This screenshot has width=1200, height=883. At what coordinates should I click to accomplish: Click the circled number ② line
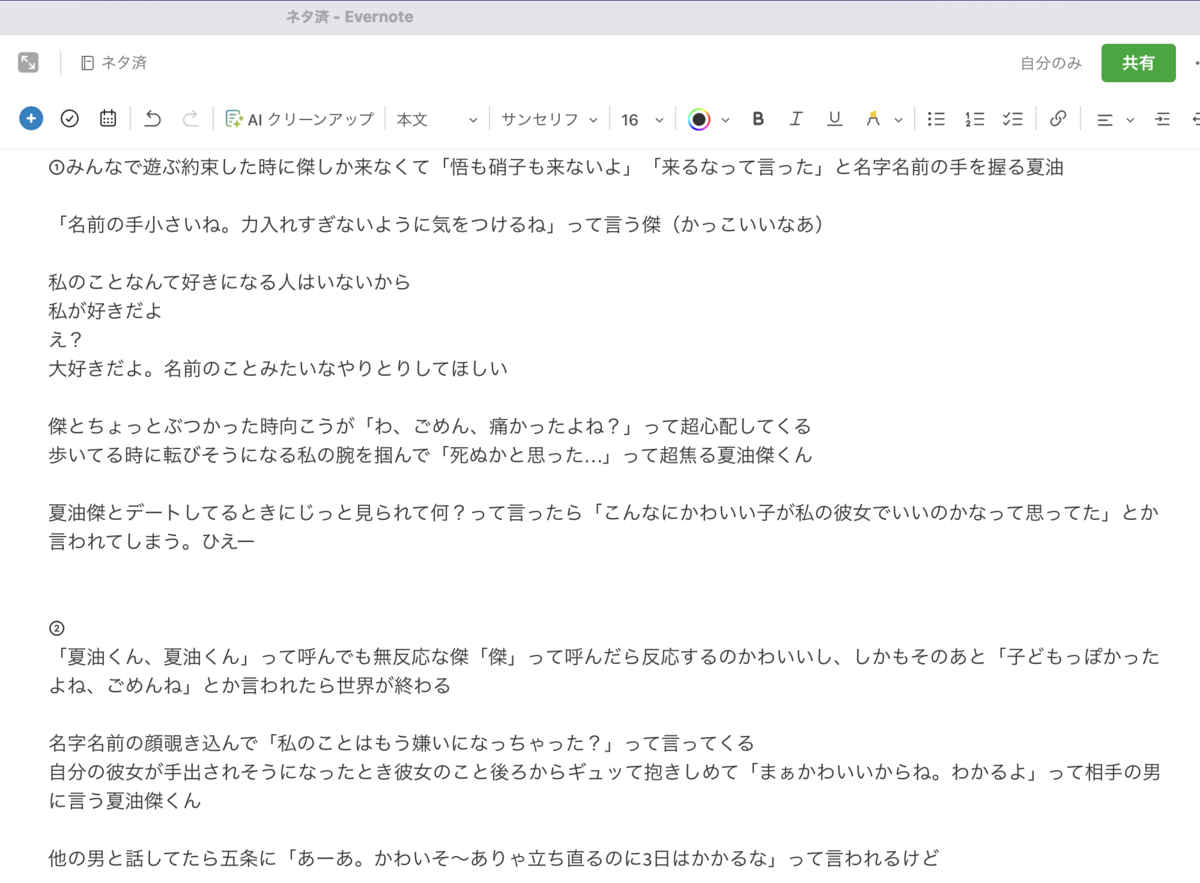pyautogui.click(x=57, y=628)
